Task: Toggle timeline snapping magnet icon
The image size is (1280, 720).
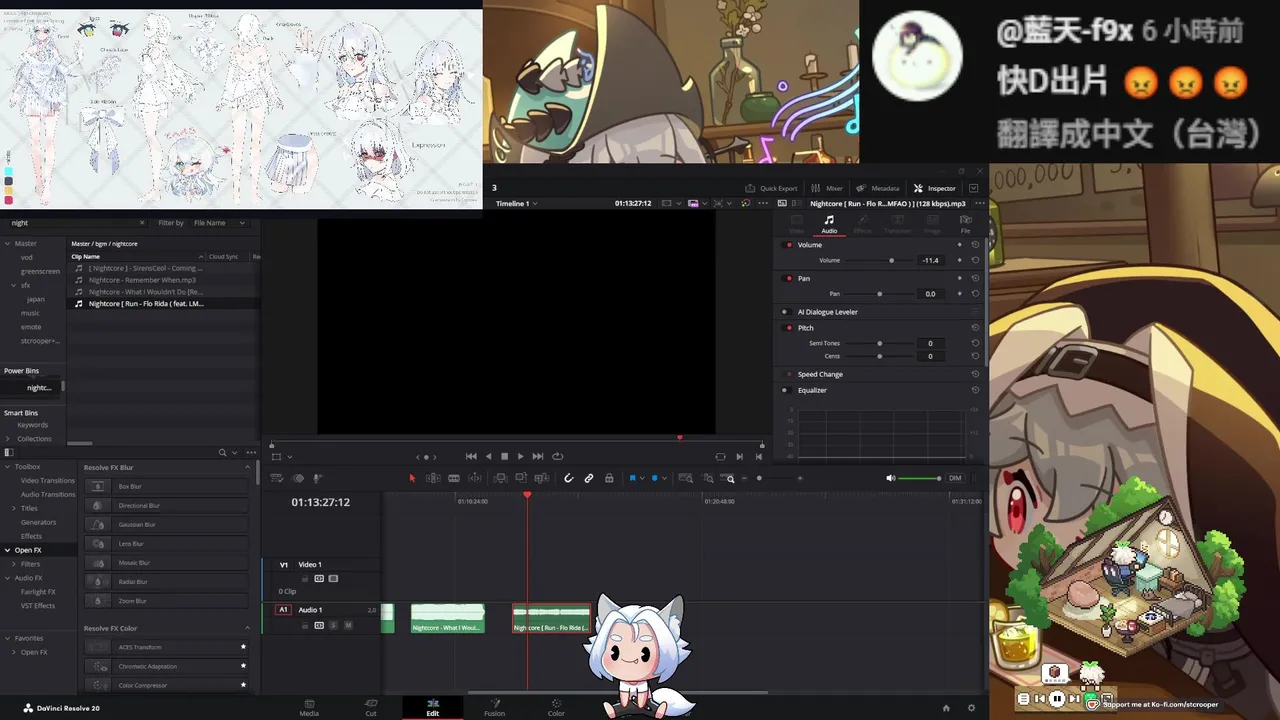Action: click(568, 478)
